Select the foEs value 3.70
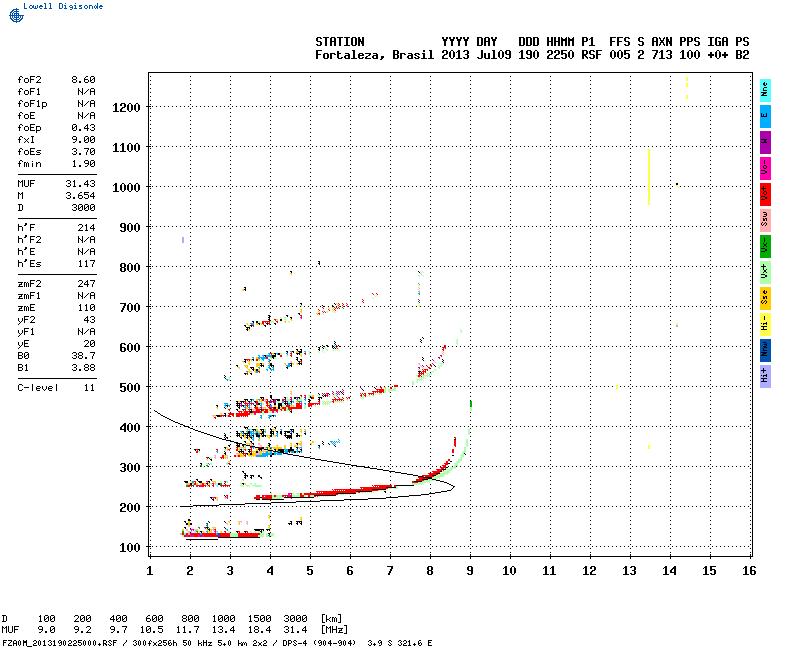Screen dimensions: 800x650 83,152
